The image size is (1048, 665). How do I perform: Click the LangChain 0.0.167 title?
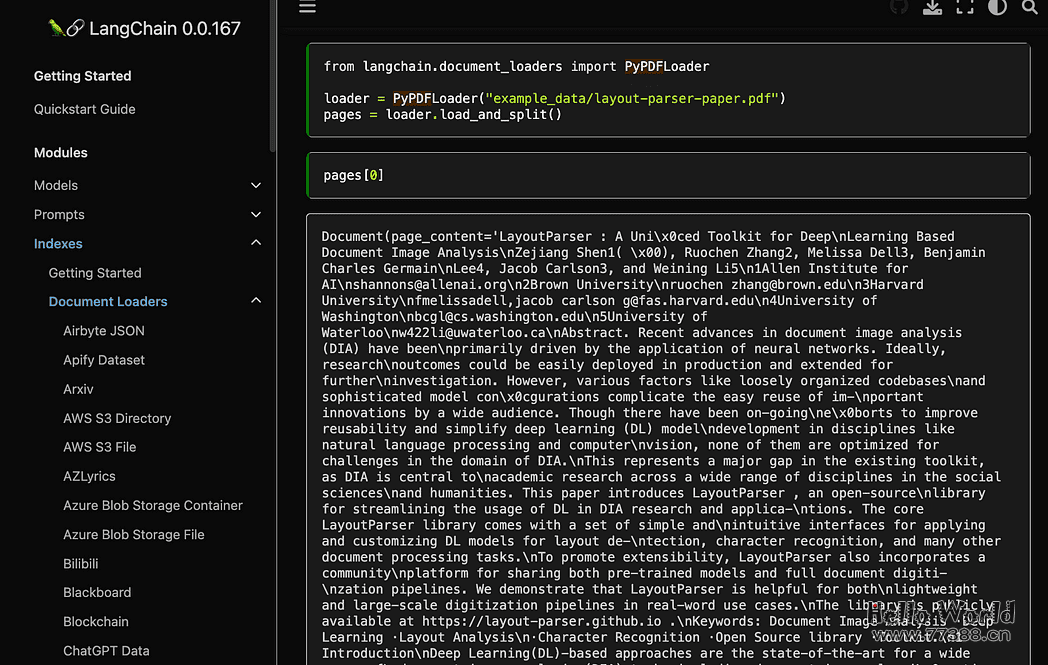click(x=165, y=28)
